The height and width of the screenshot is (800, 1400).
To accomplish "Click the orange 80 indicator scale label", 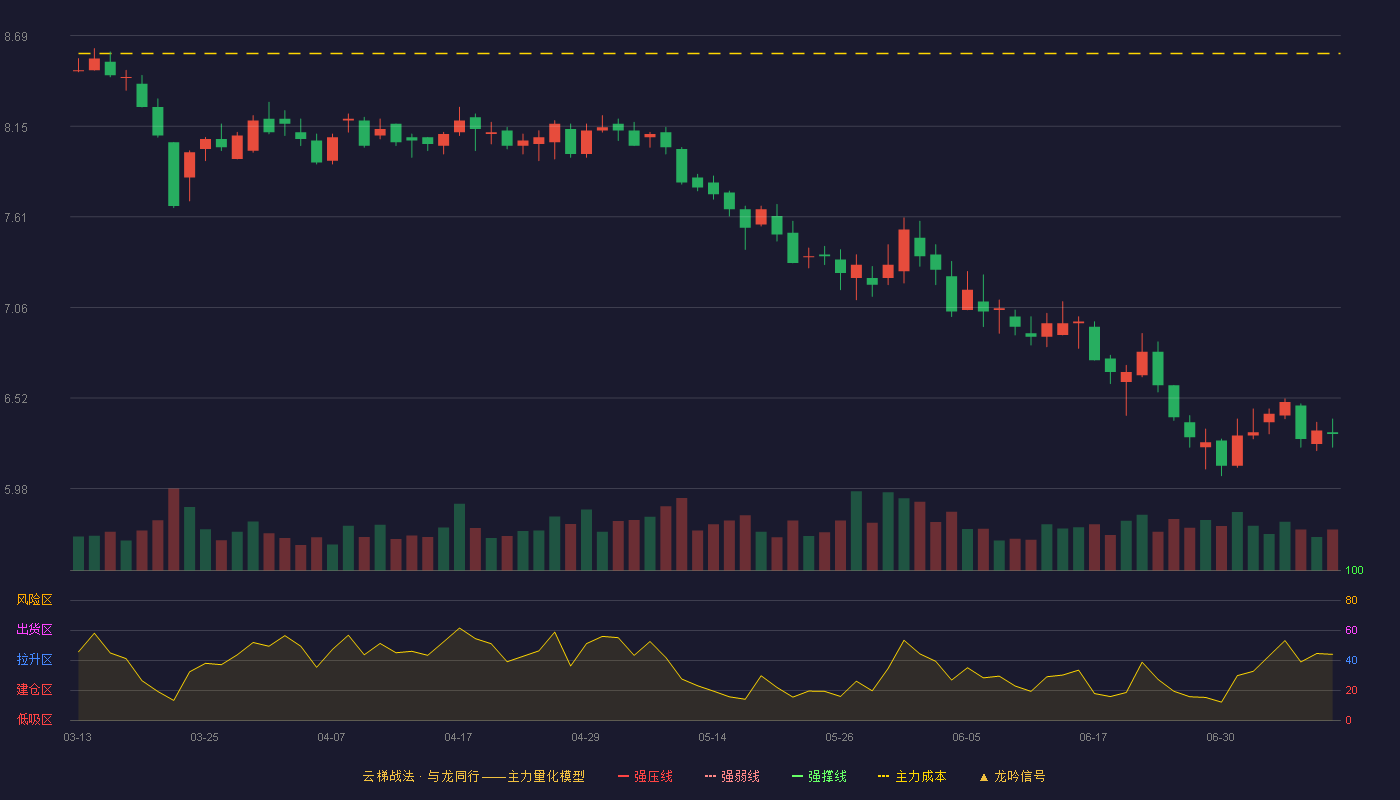I will tap(1351, 600).
